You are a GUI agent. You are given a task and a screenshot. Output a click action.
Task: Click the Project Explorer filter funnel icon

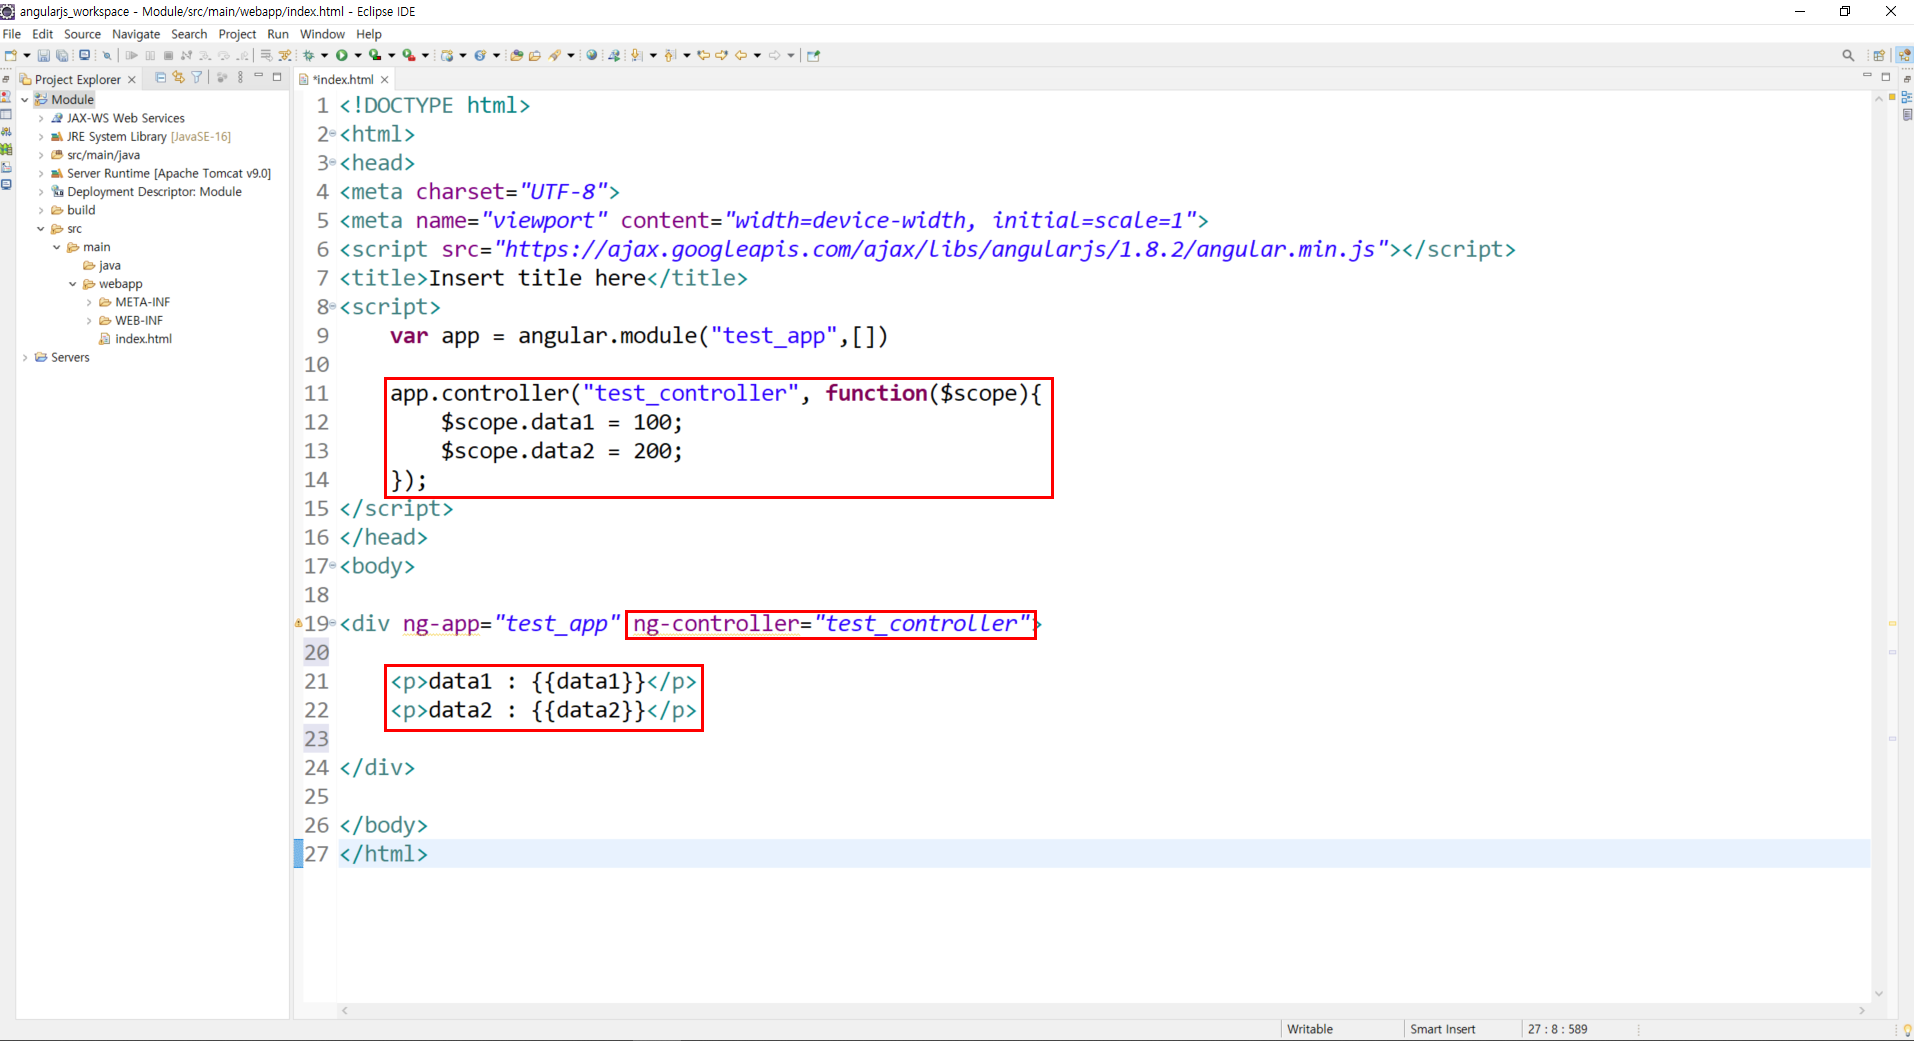pos(197,77)
